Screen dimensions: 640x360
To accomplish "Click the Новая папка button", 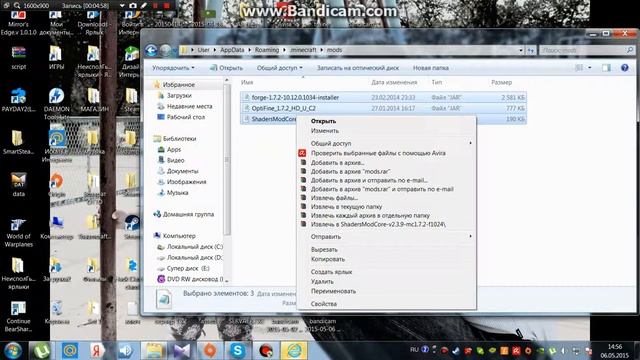I will click(x=431, y=68).
